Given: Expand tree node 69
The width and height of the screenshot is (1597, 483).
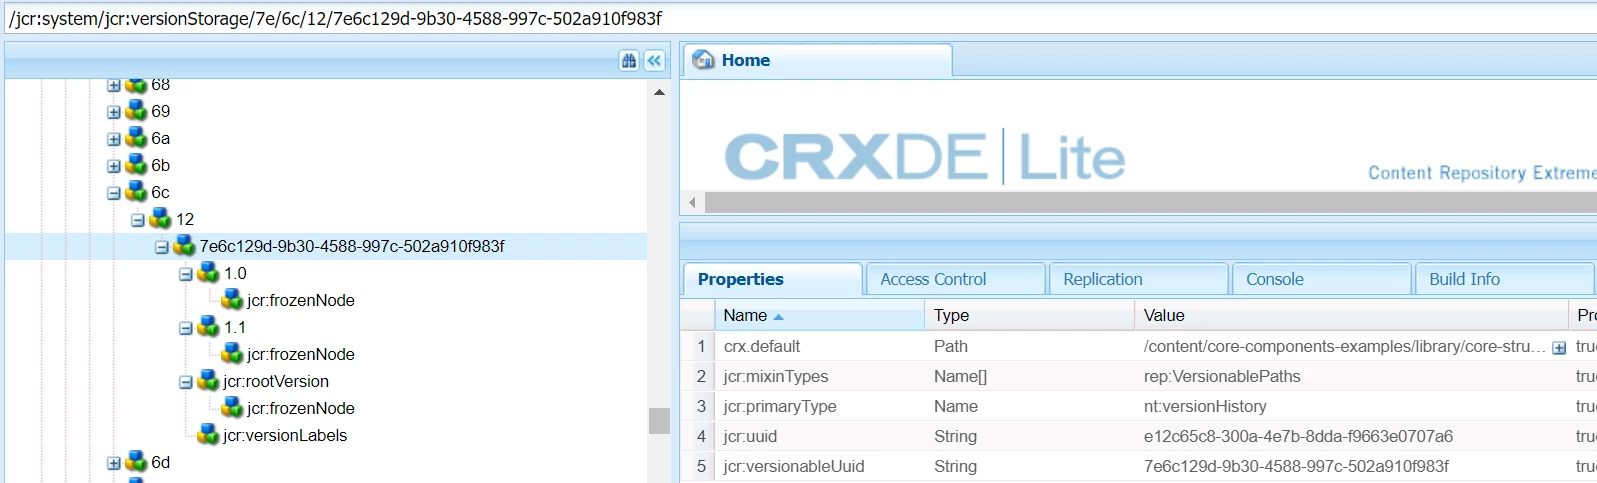Looking at the screenshot, I should click(x=113, y=112).
